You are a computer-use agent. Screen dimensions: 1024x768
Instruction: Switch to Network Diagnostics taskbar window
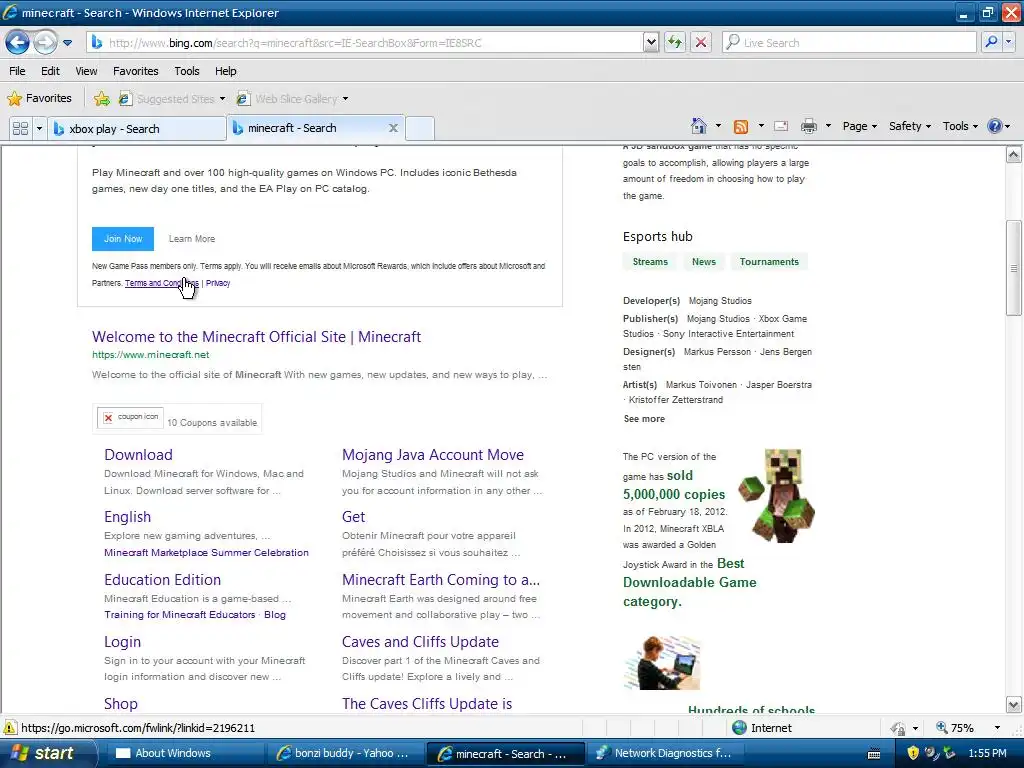[x=664, y=754]
